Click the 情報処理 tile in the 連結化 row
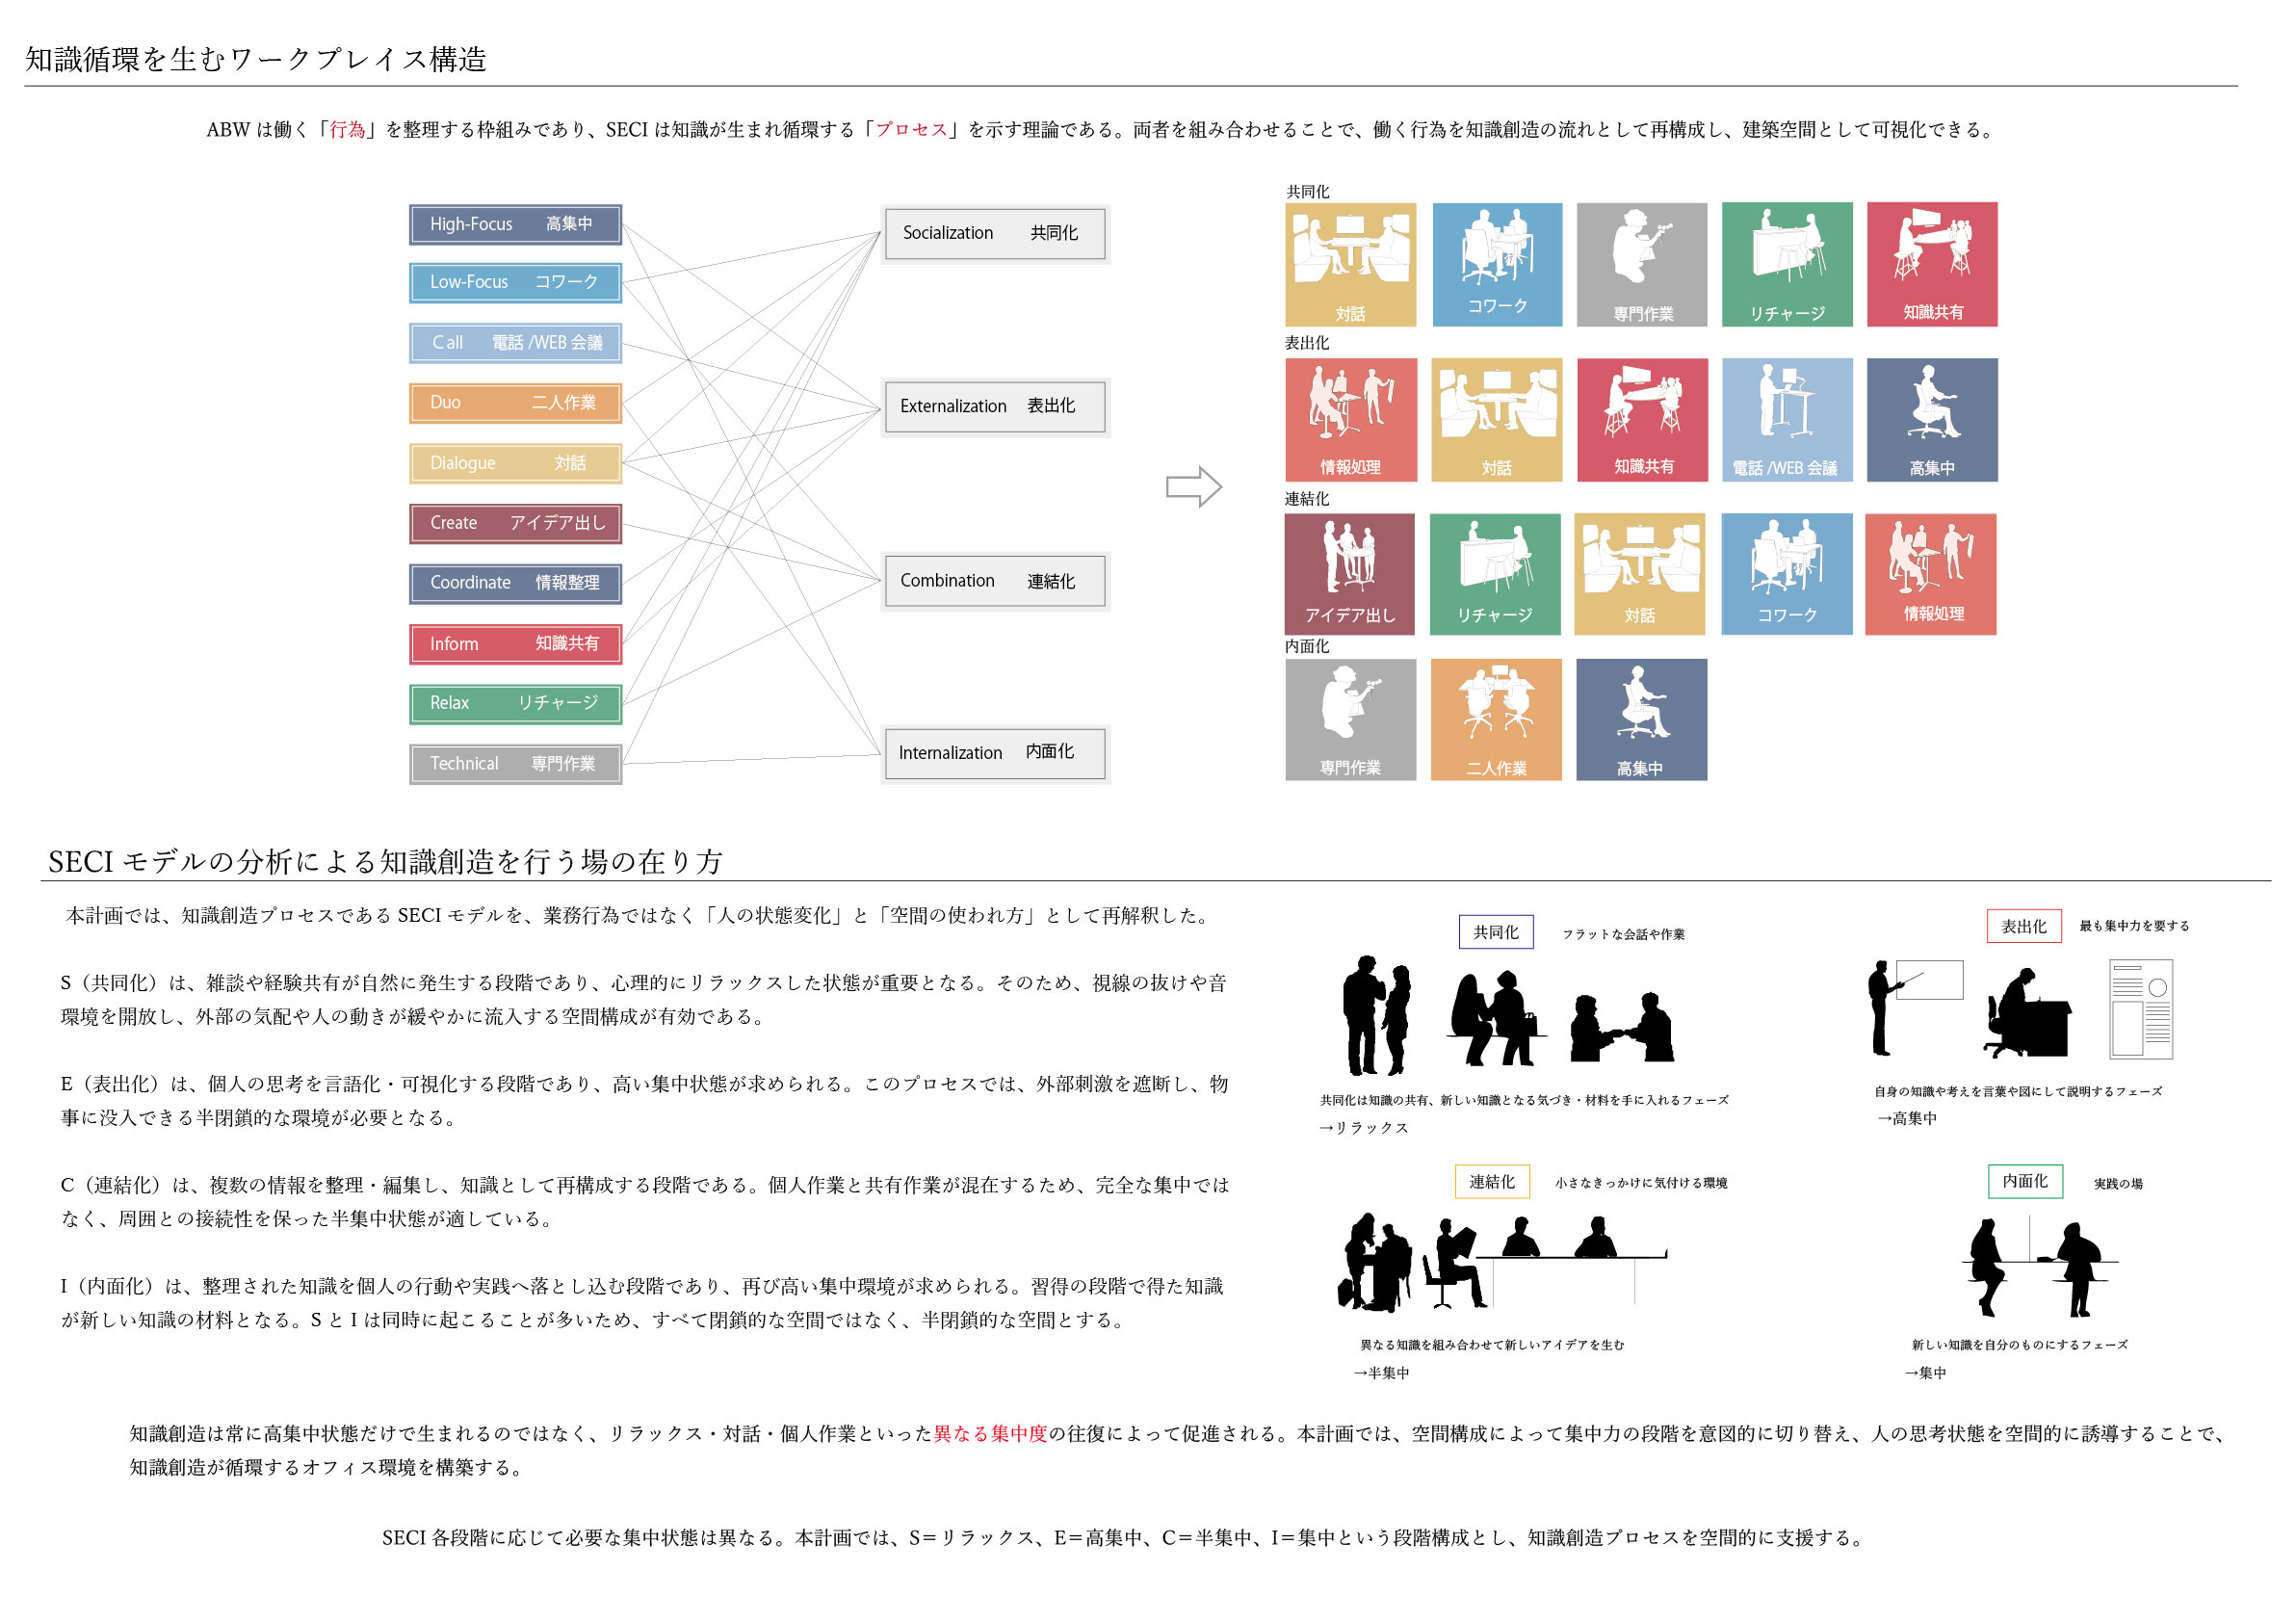2296x1622 pixels. pyautogui.click(x=1930, y=574)
